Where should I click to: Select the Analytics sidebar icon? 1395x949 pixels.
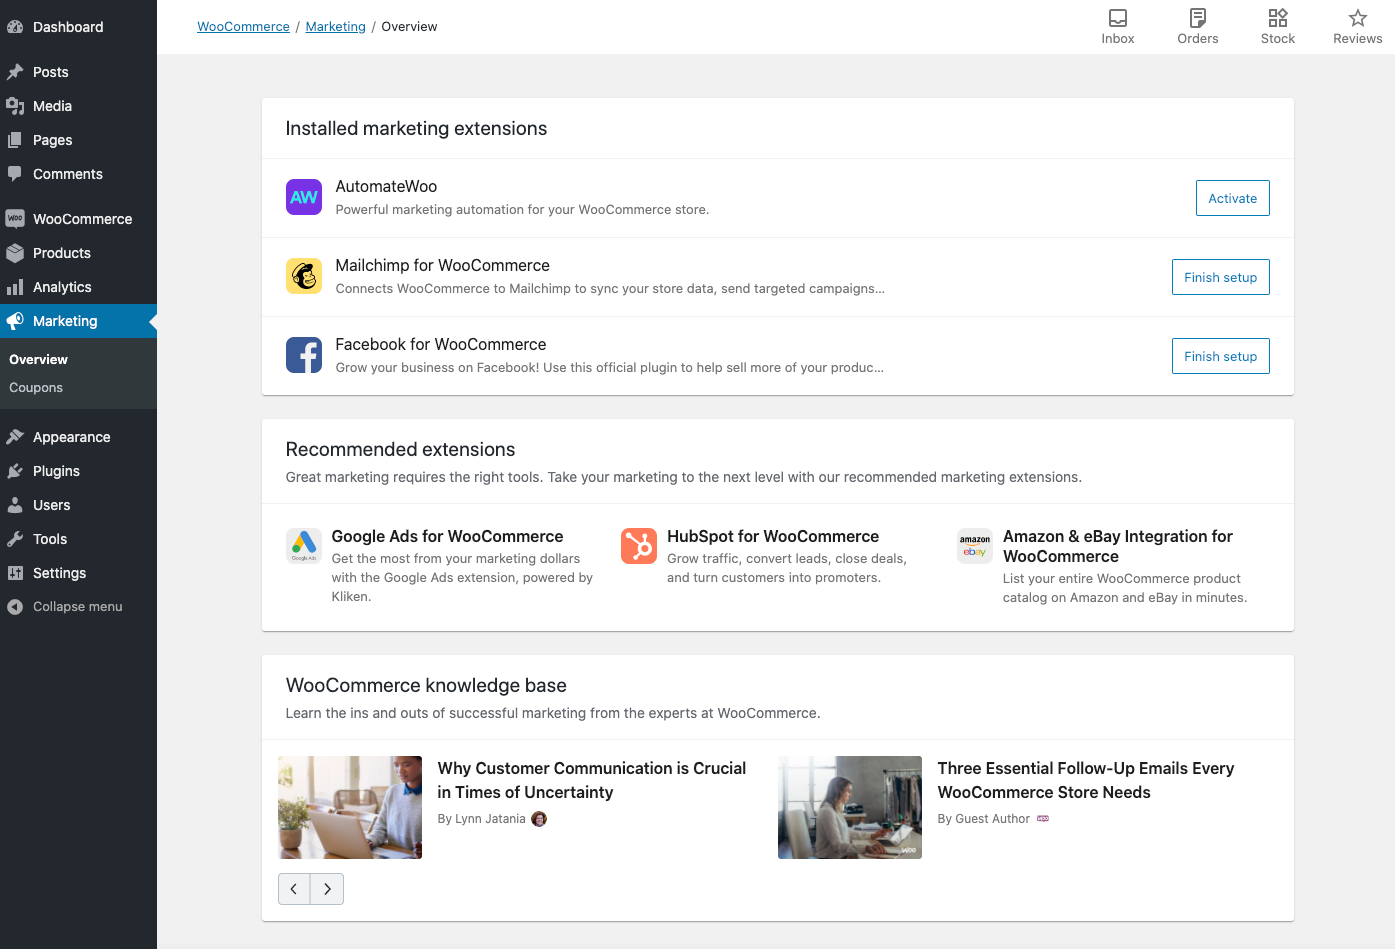[x=17, y=287]
